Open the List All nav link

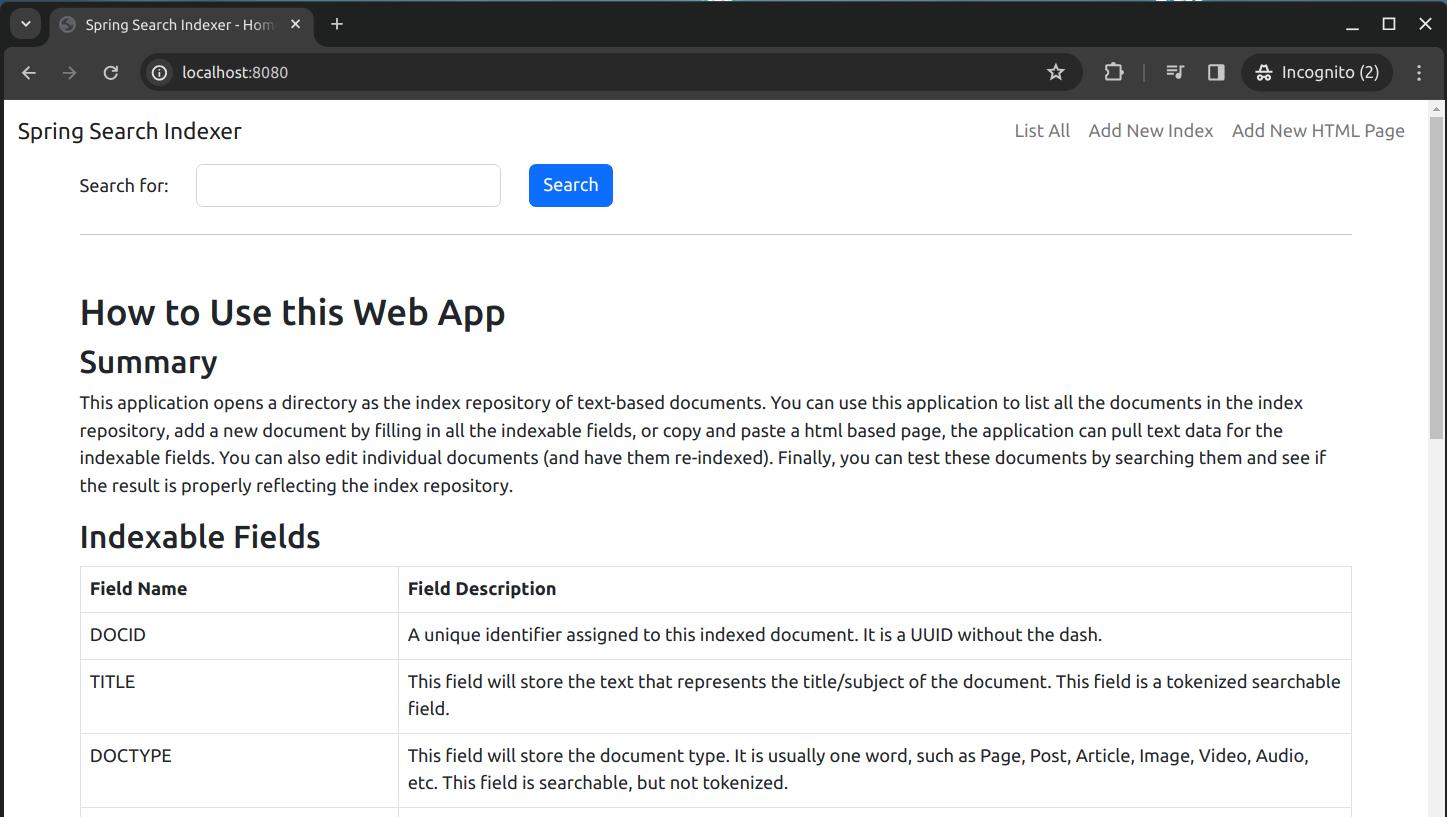(1041, 131)
